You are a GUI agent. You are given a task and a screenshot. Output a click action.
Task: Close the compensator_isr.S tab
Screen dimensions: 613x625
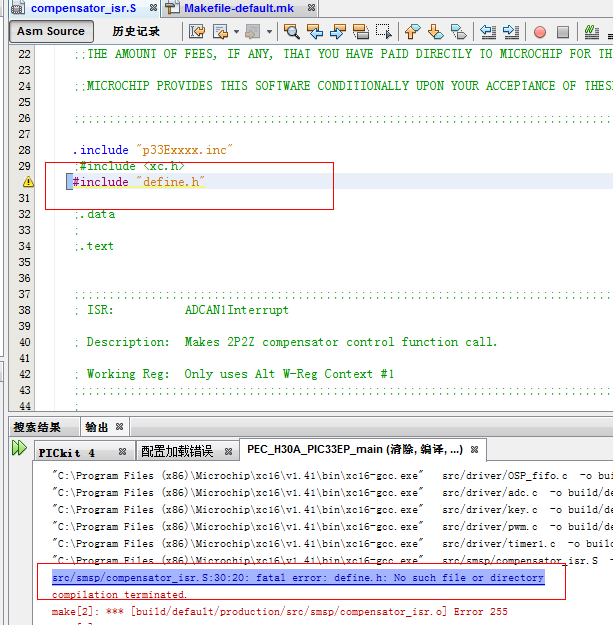click(x=153, y=8)
